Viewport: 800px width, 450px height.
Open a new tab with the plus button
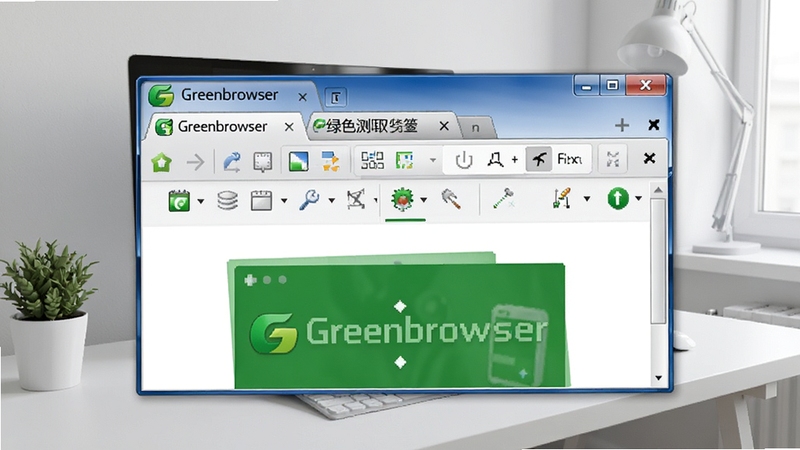click(x=622, y=125)
